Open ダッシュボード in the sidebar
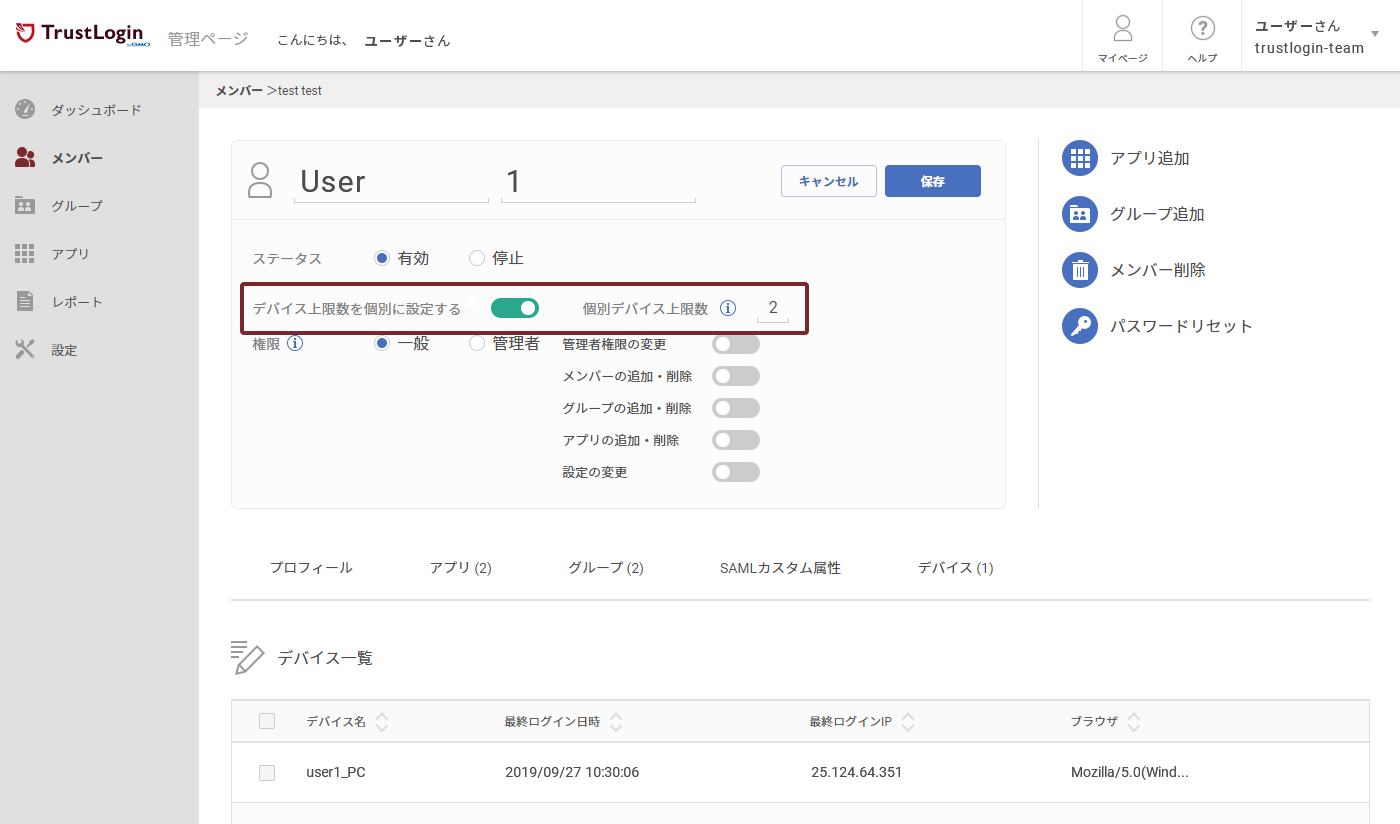 [99, 110]
